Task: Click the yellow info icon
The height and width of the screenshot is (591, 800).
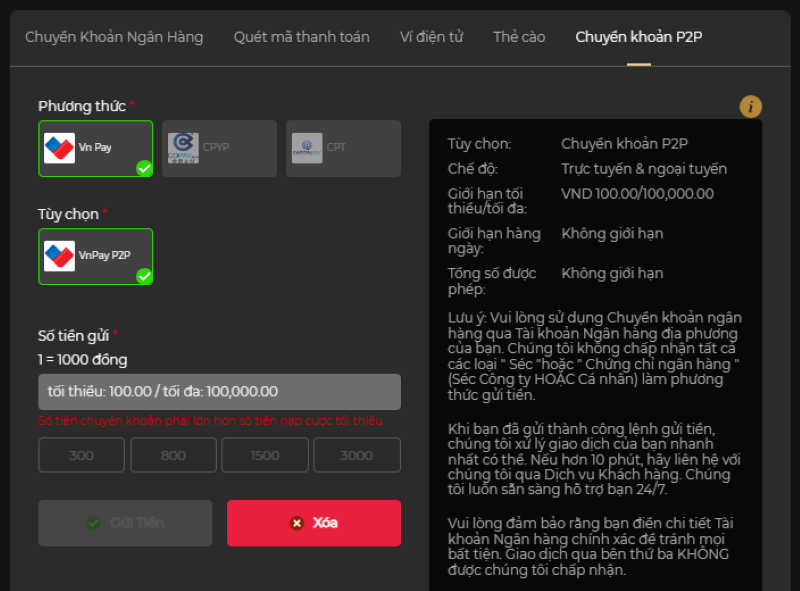Action: (751, 107)
